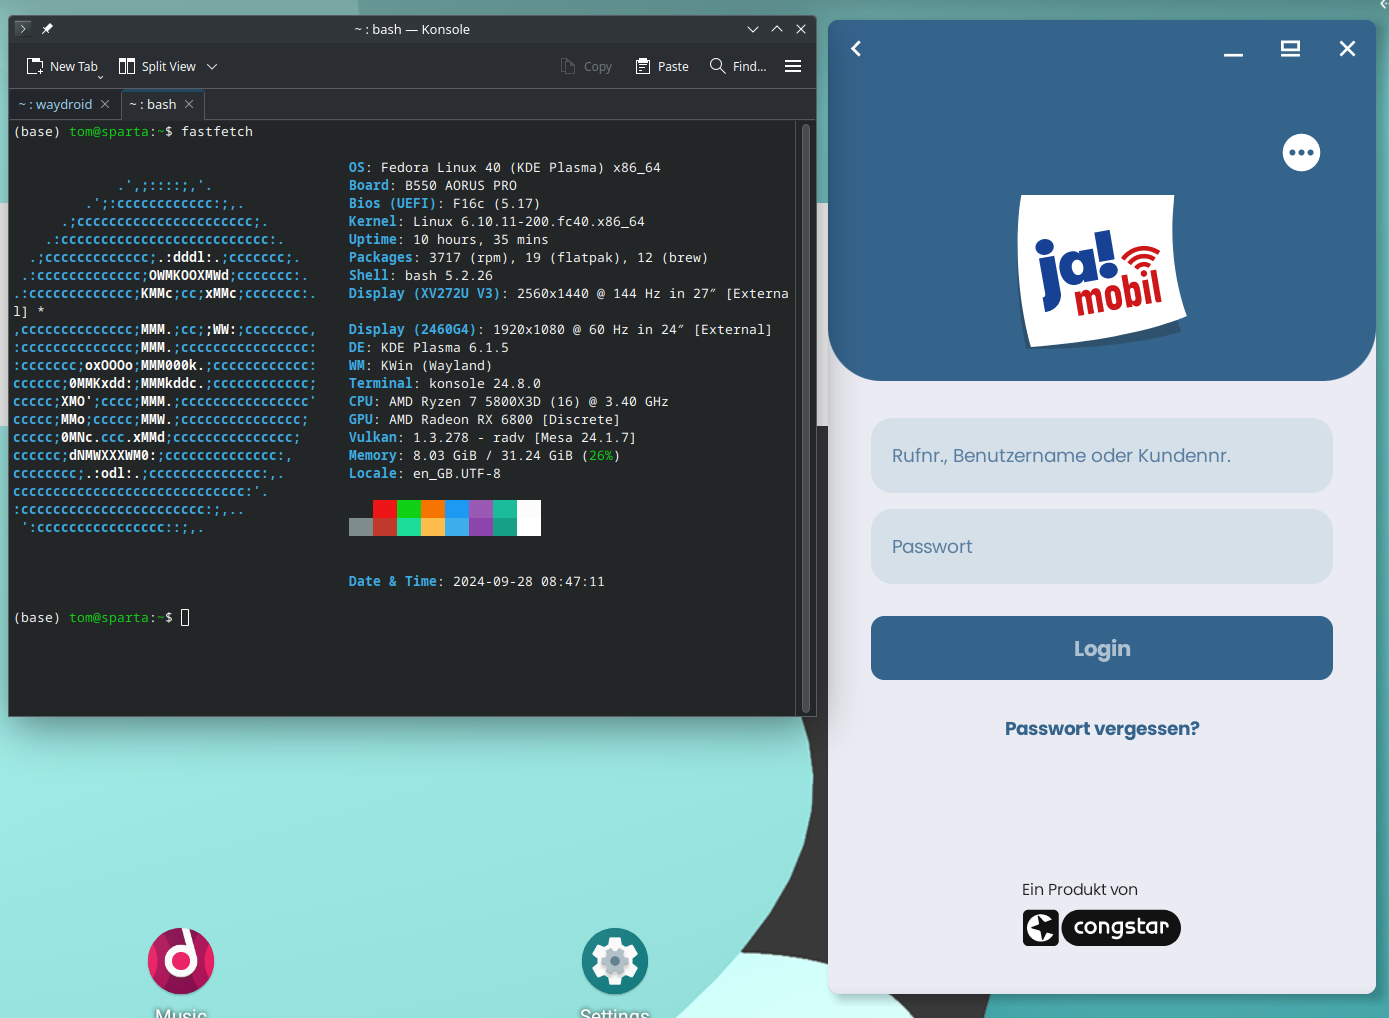Click the 'Memory: 8.03 GiB' line
The image size is (1389, 1018).
[484, 456]
